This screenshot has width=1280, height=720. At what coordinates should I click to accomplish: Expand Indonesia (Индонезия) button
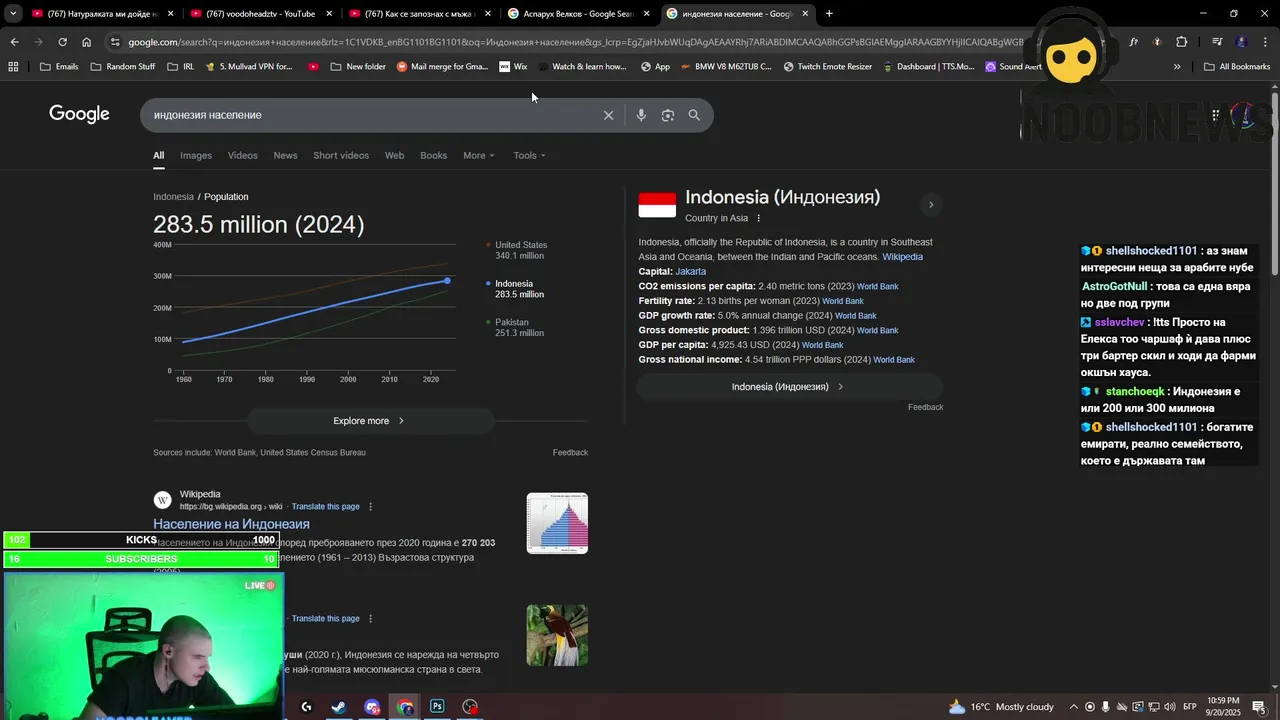pyautogui.click(x=789, y=387)
